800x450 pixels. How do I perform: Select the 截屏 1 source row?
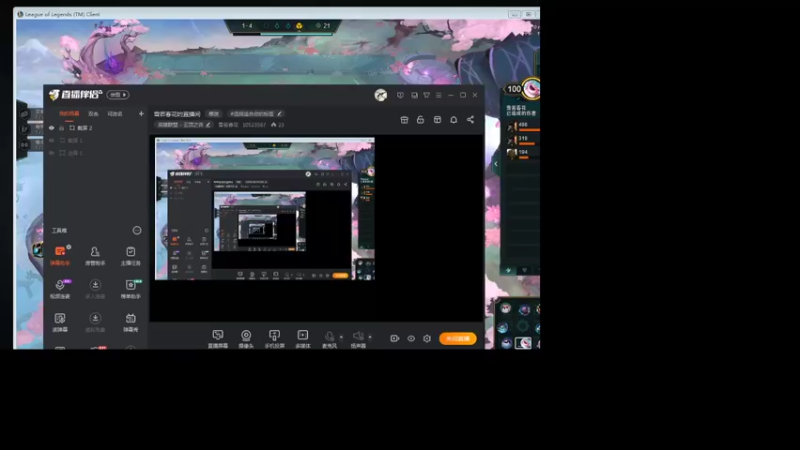click(x=96, y=140)
